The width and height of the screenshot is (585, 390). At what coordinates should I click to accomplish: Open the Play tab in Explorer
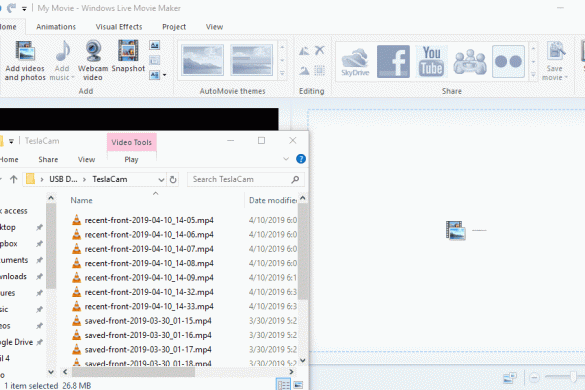coord(131,159)
